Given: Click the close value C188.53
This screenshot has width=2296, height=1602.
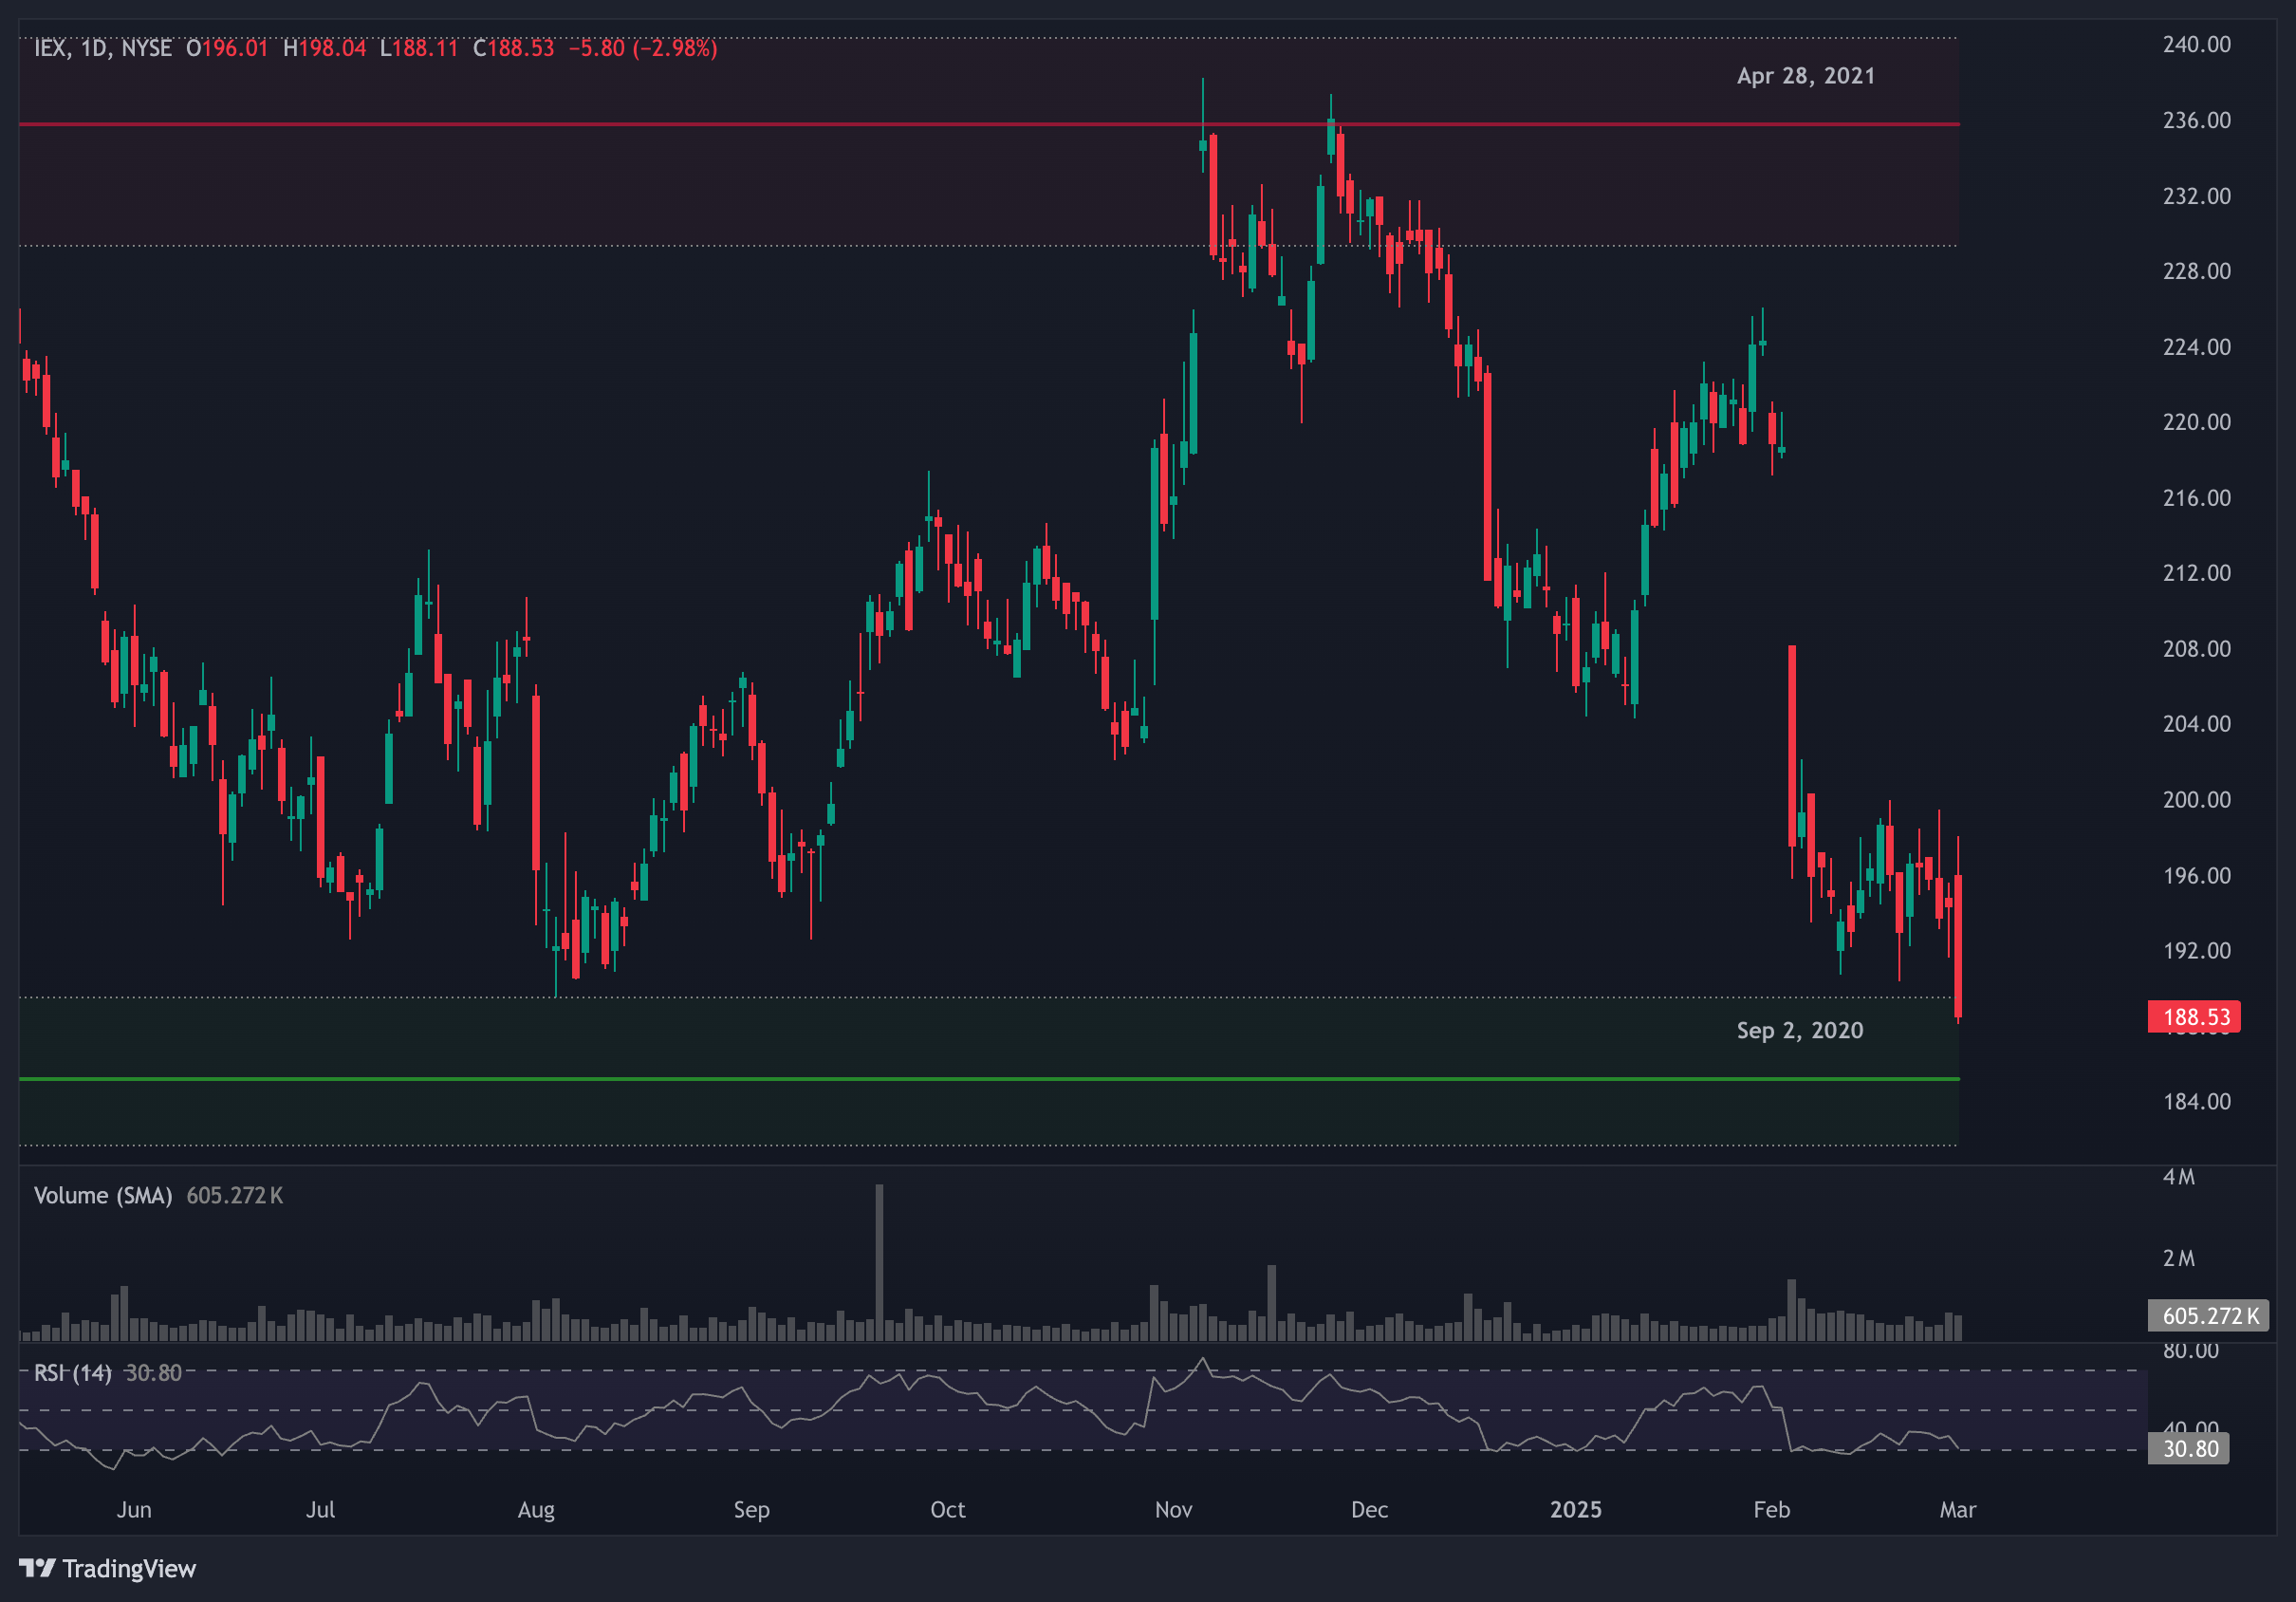Looking at the screenshot, I should click(x=513, y=48).
